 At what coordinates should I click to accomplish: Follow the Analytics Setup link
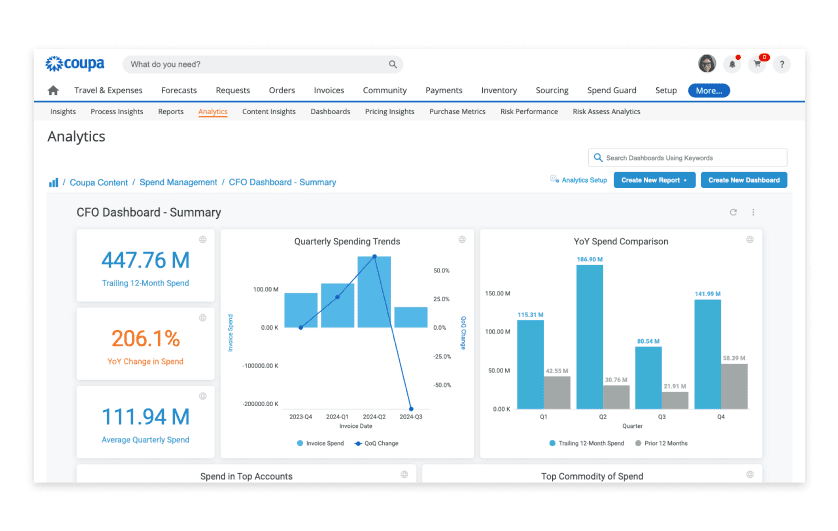click(584, 180)
